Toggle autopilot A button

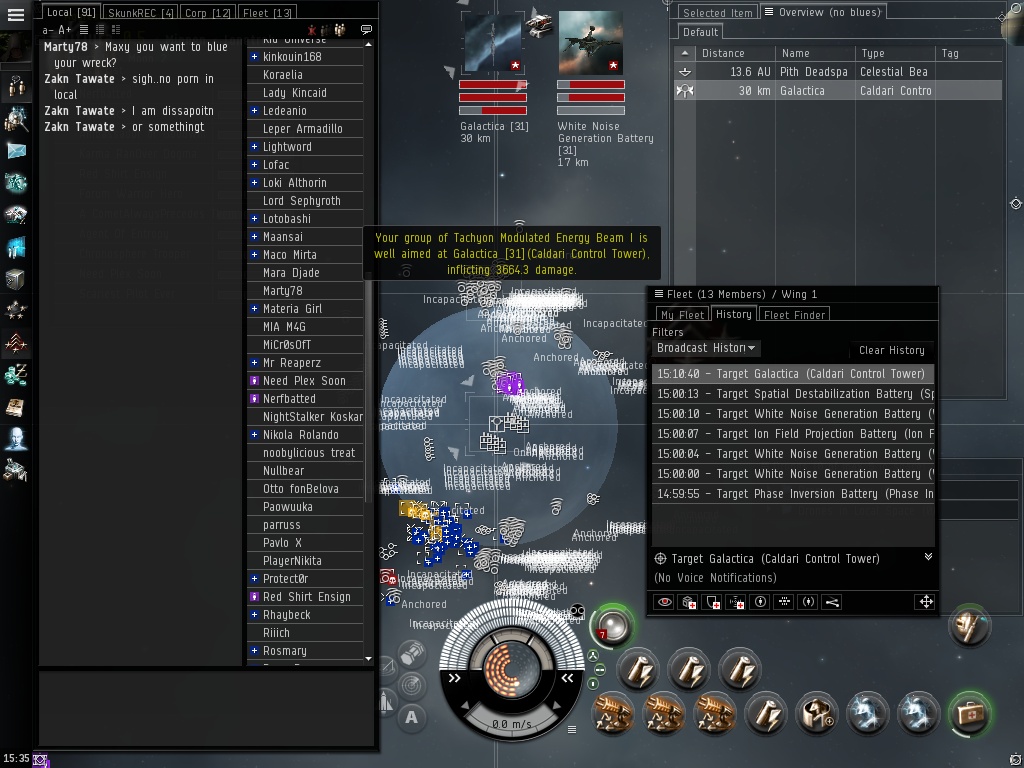[x=411, y=717]
